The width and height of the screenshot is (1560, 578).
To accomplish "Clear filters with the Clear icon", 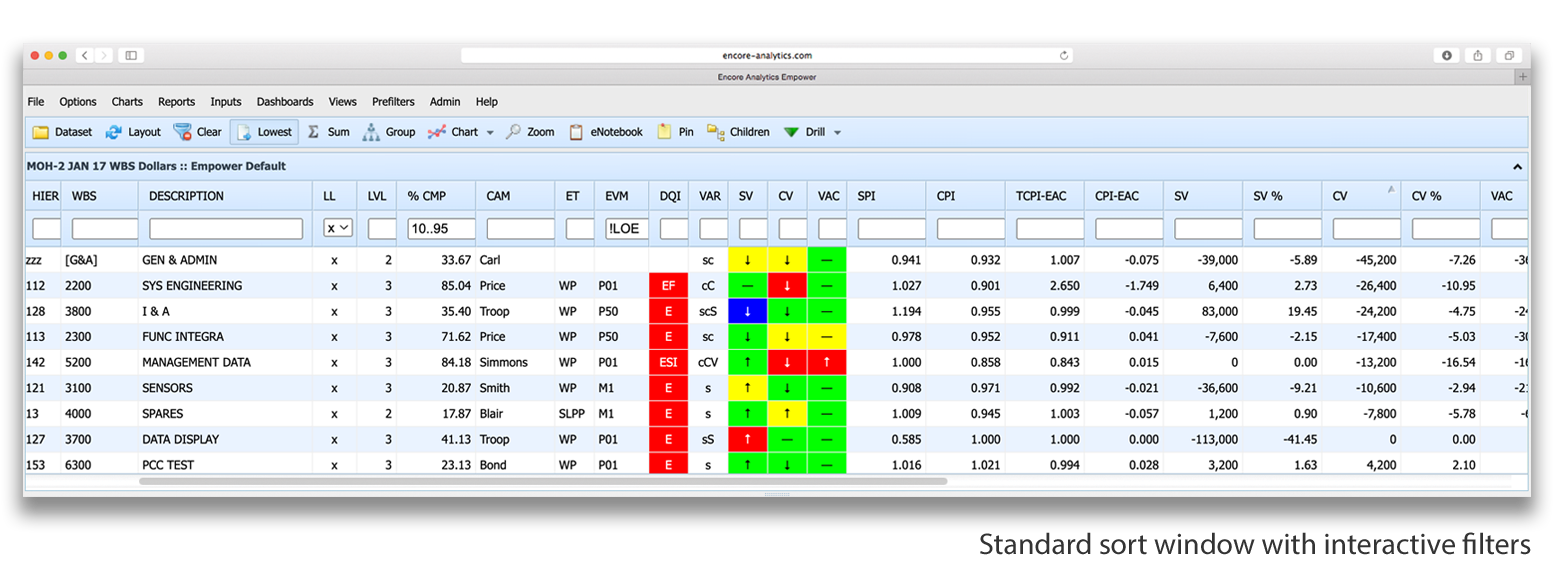I will [183, 132].
